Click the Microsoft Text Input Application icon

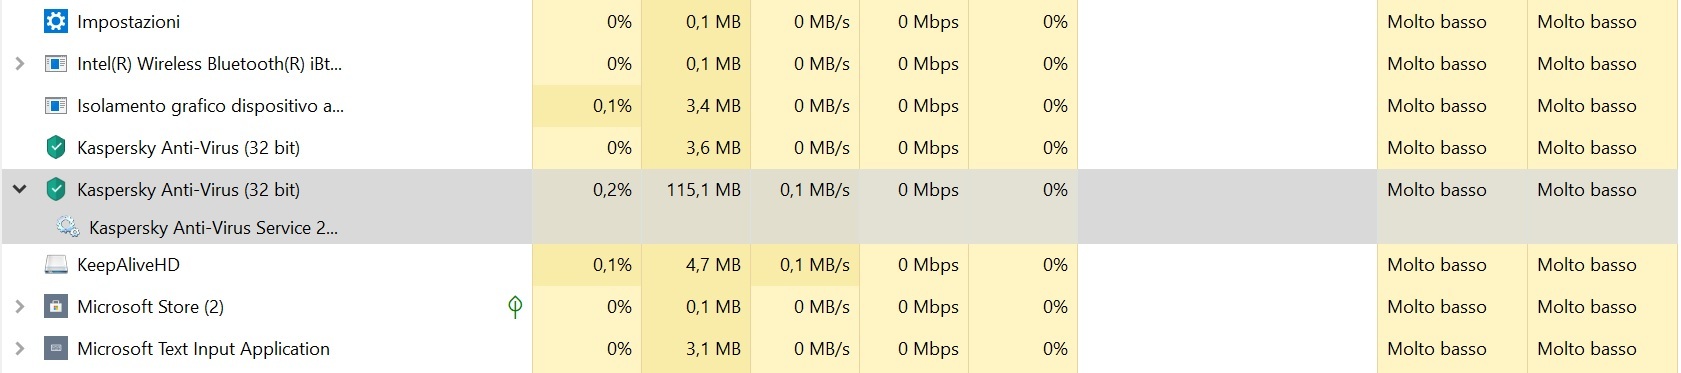(56, 349)
